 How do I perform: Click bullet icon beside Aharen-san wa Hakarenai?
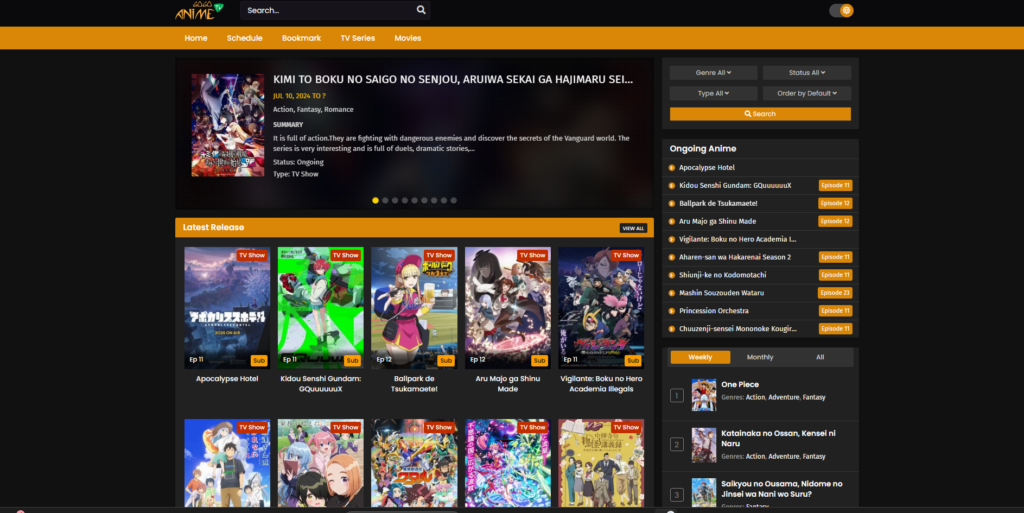672,257
